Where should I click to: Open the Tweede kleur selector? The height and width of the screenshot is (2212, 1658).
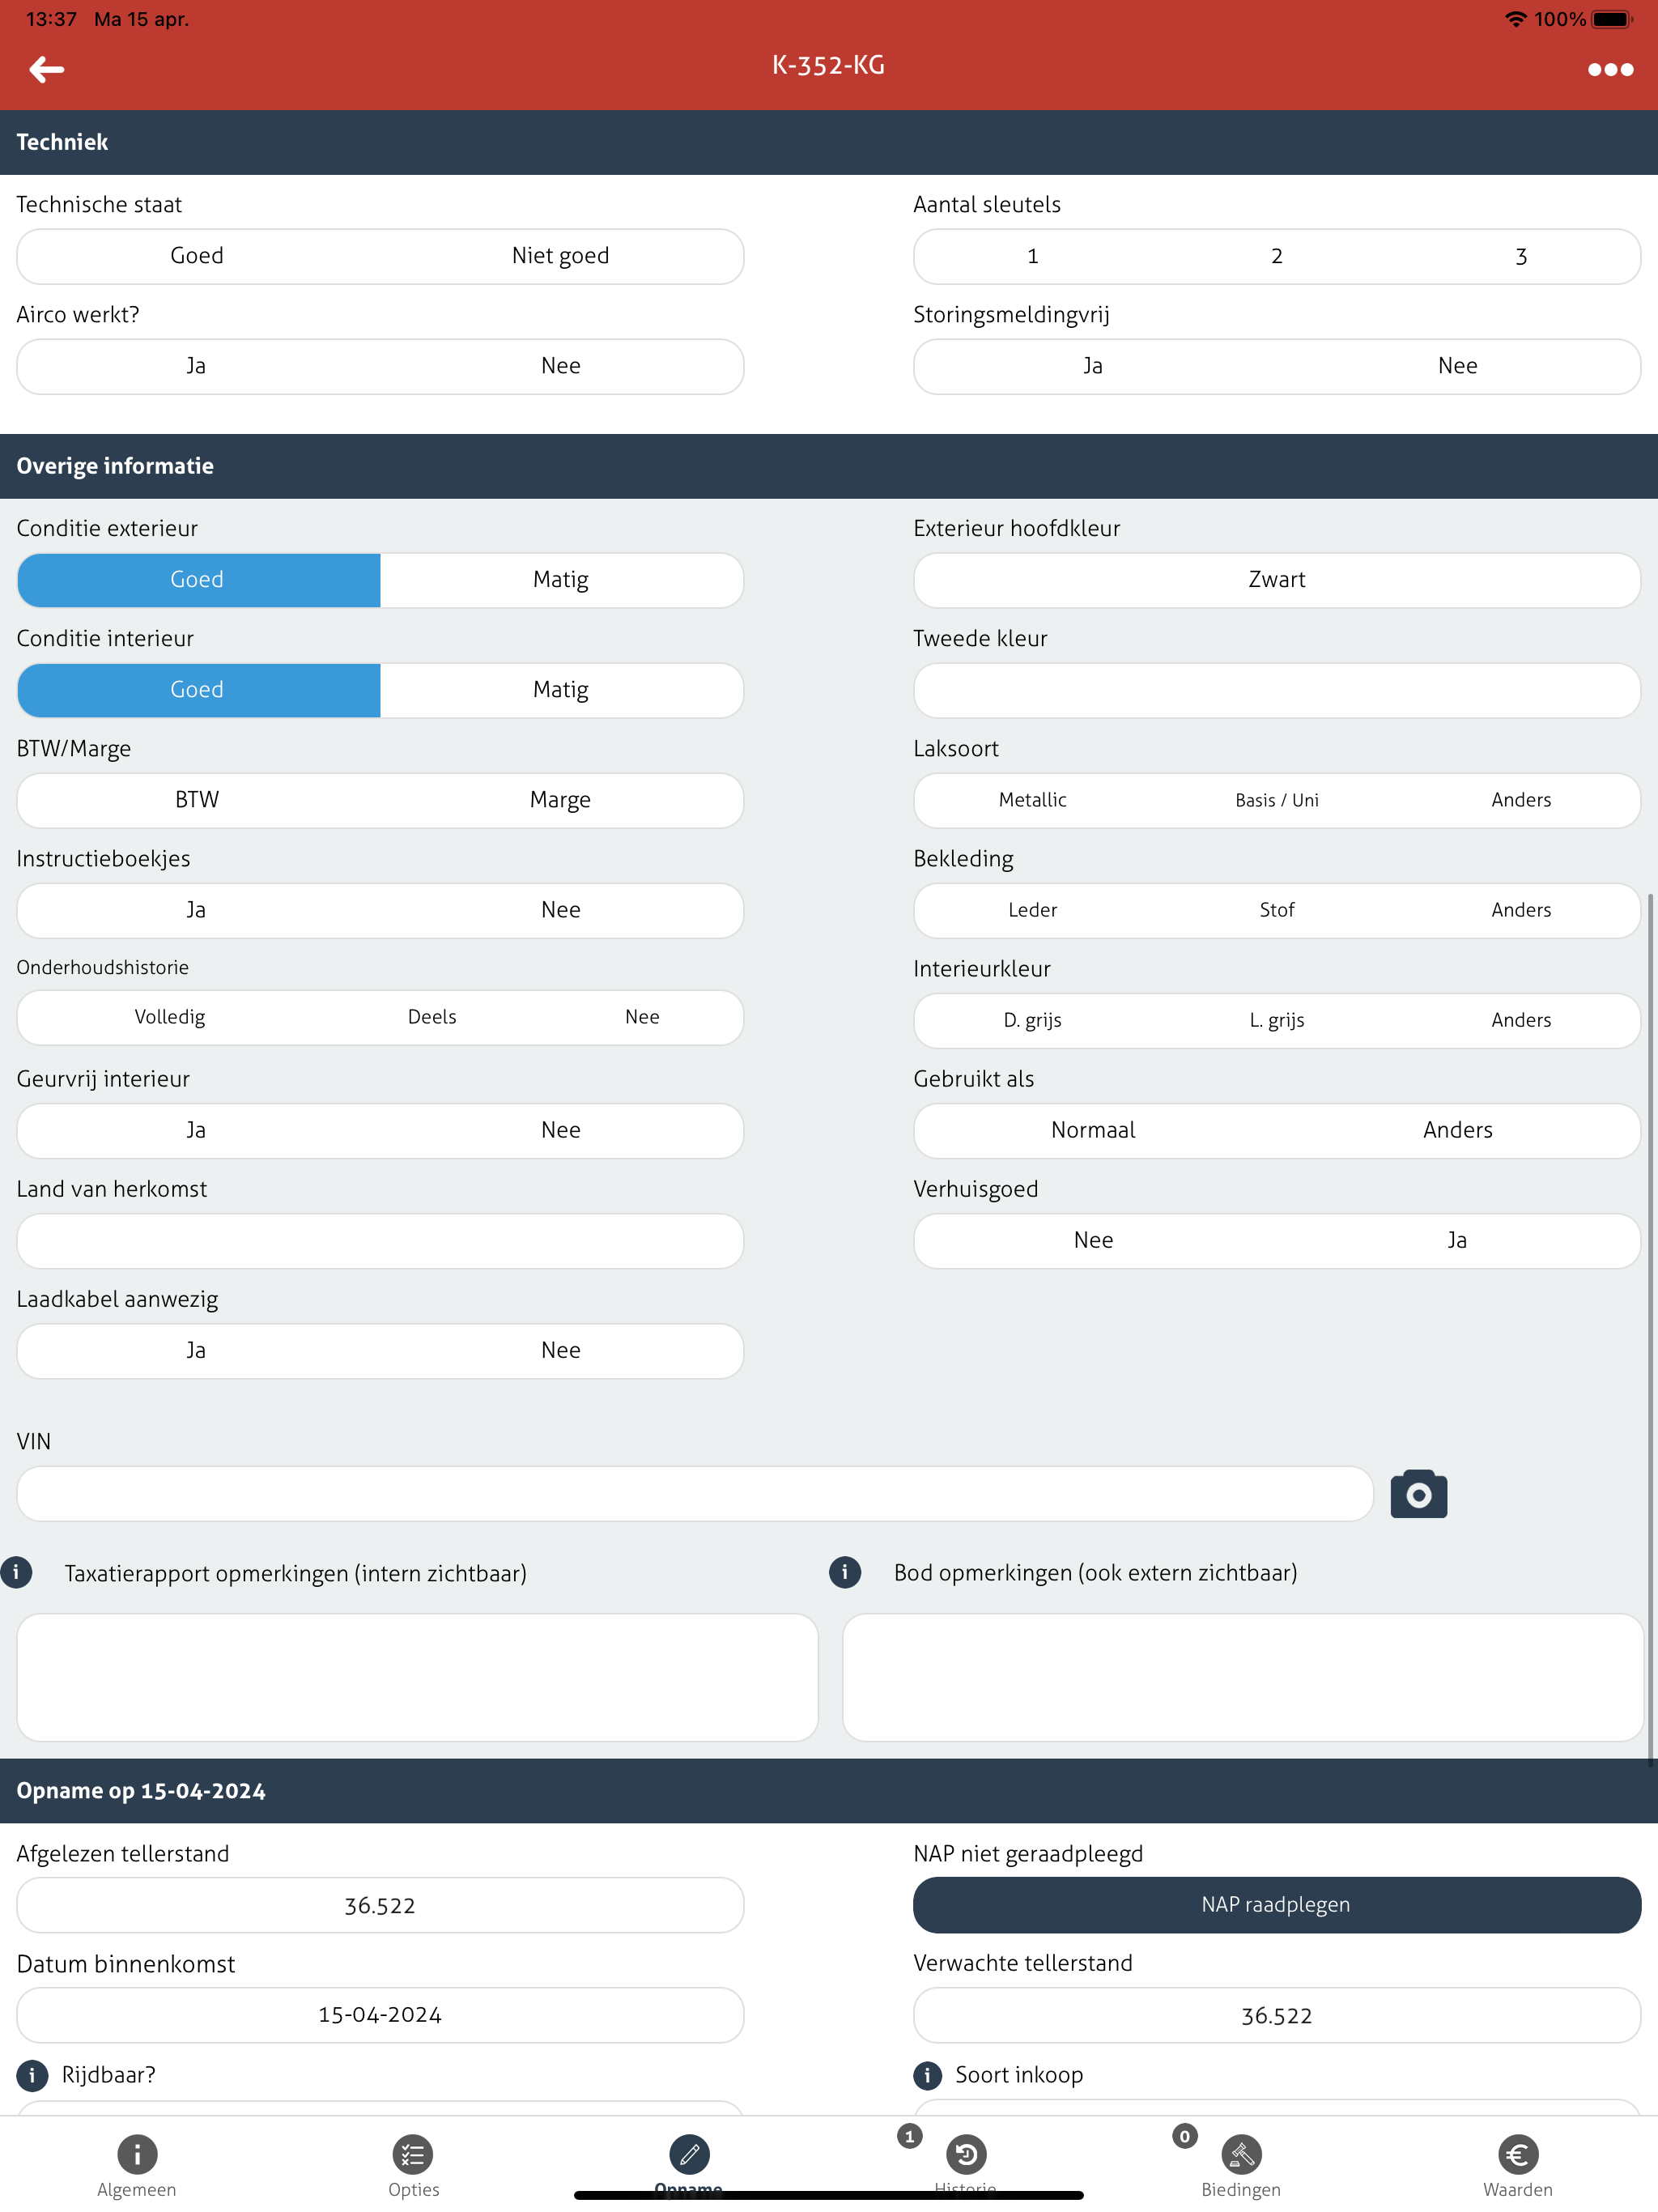(x=1277, y=690)
